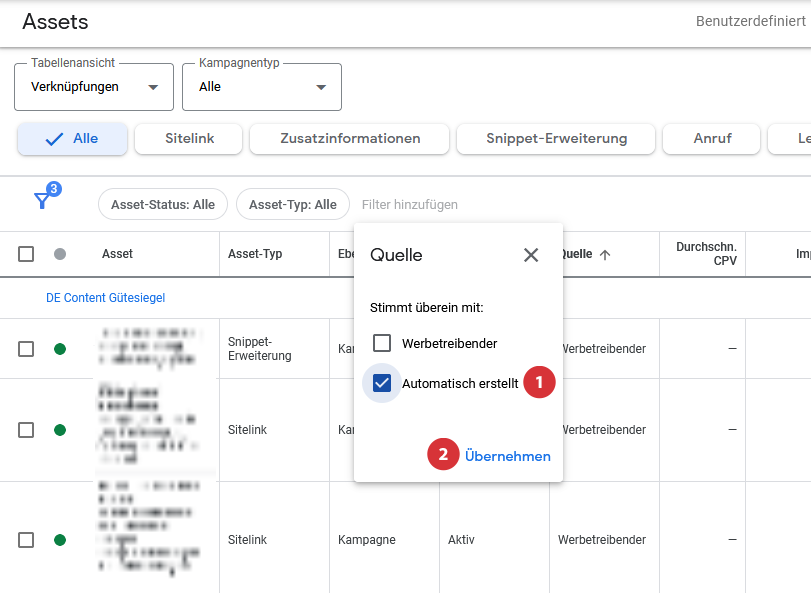Viewport: 811px width, 593px height.
Task: Click Werbetreibender cell in Snippet-Erweiterung row
Action: click(604, 349)
